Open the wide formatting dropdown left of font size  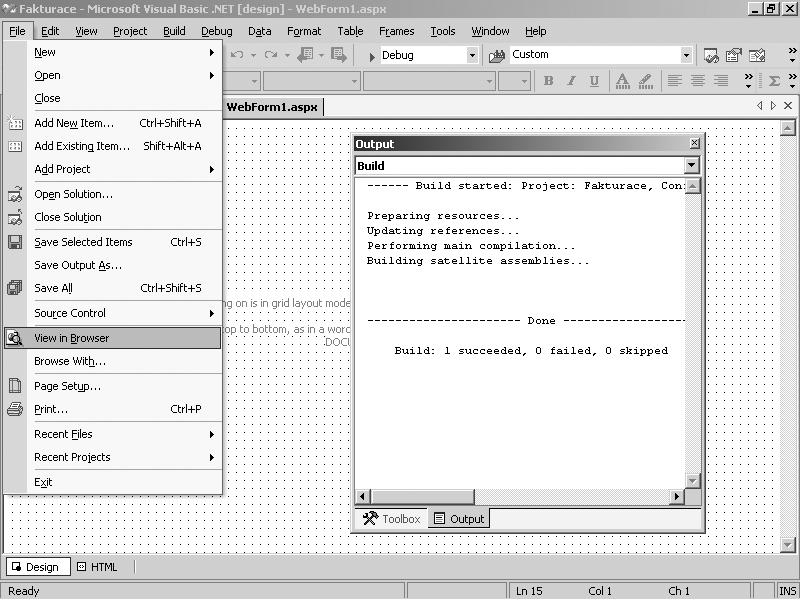coord(489,81)
